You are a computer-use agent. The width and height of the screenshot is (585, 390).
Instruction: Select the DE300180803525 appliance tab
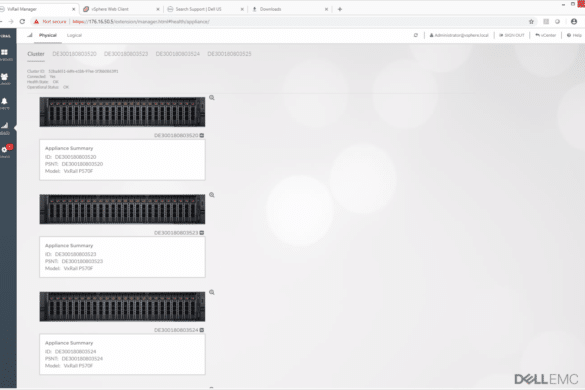[229, 54]
